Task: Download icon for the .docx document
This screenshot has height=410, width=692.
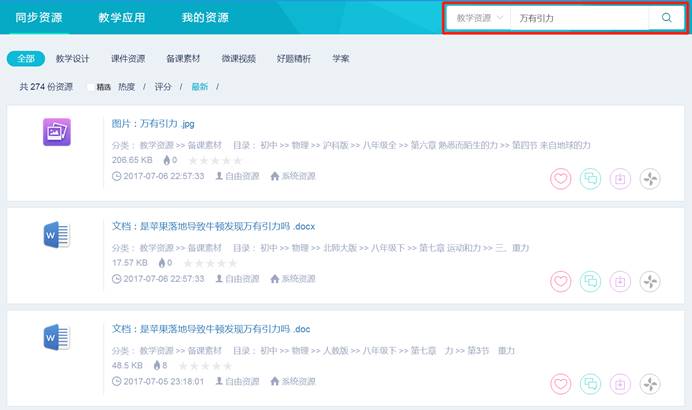Action: pos(620,281)
